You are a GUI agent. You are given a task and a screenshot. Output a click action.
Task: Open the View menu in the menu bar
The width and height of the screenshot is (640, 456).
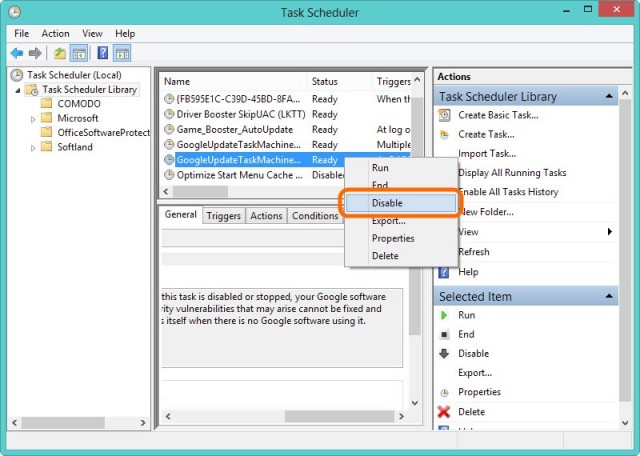(92, 33)
